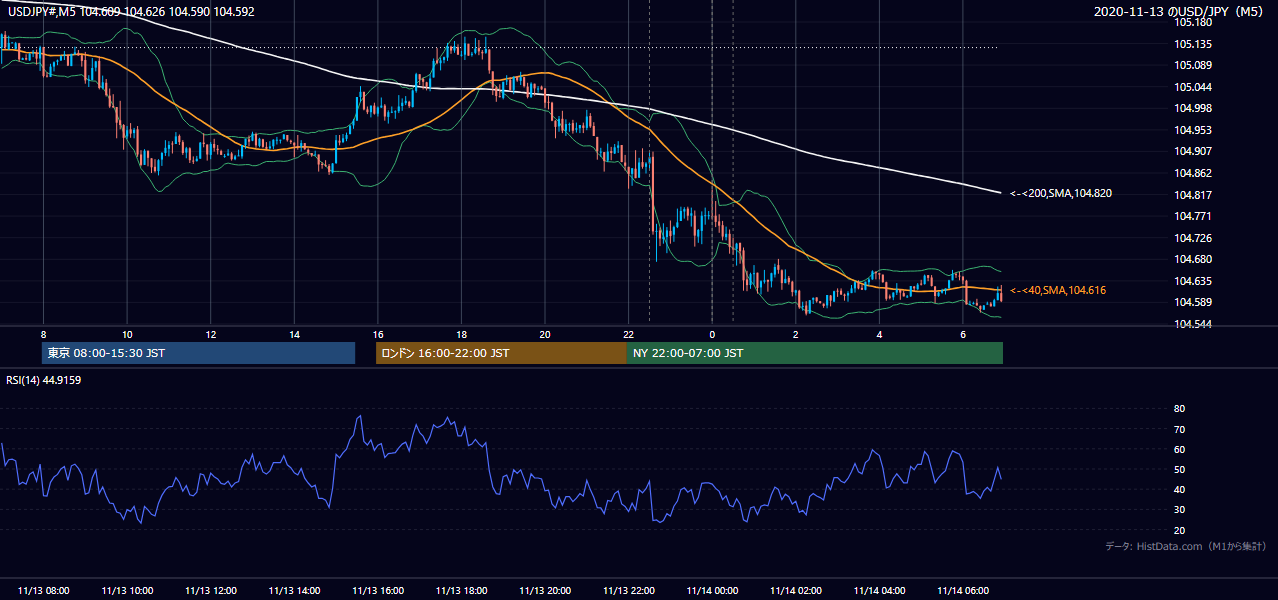Viewport: 1278px width, 600px height.
Task: Click the RSI(14) 44.9159 indicator label
Action: [44, 380]
